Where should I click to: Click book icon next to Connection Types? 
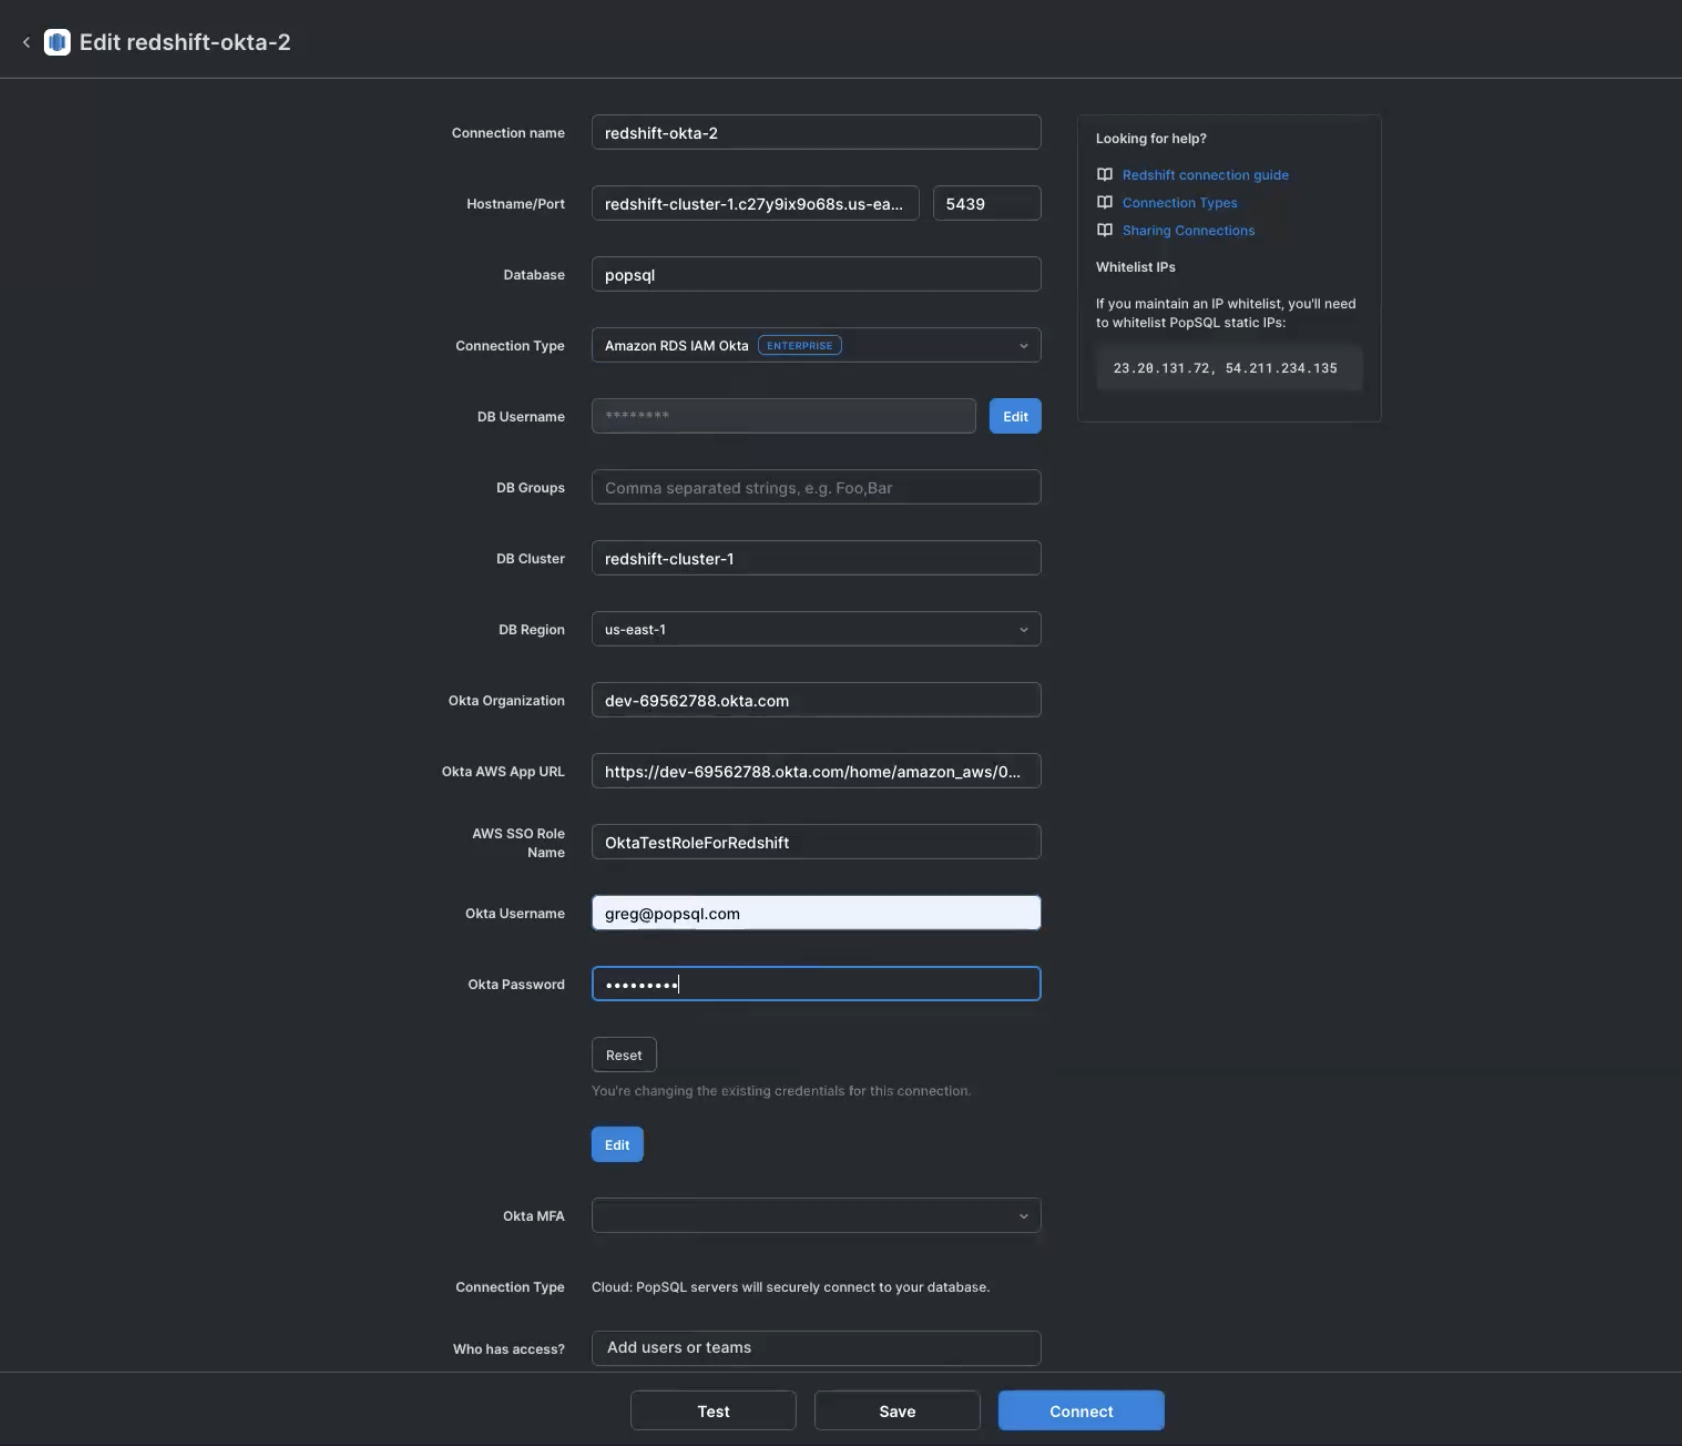(1104, 202)
